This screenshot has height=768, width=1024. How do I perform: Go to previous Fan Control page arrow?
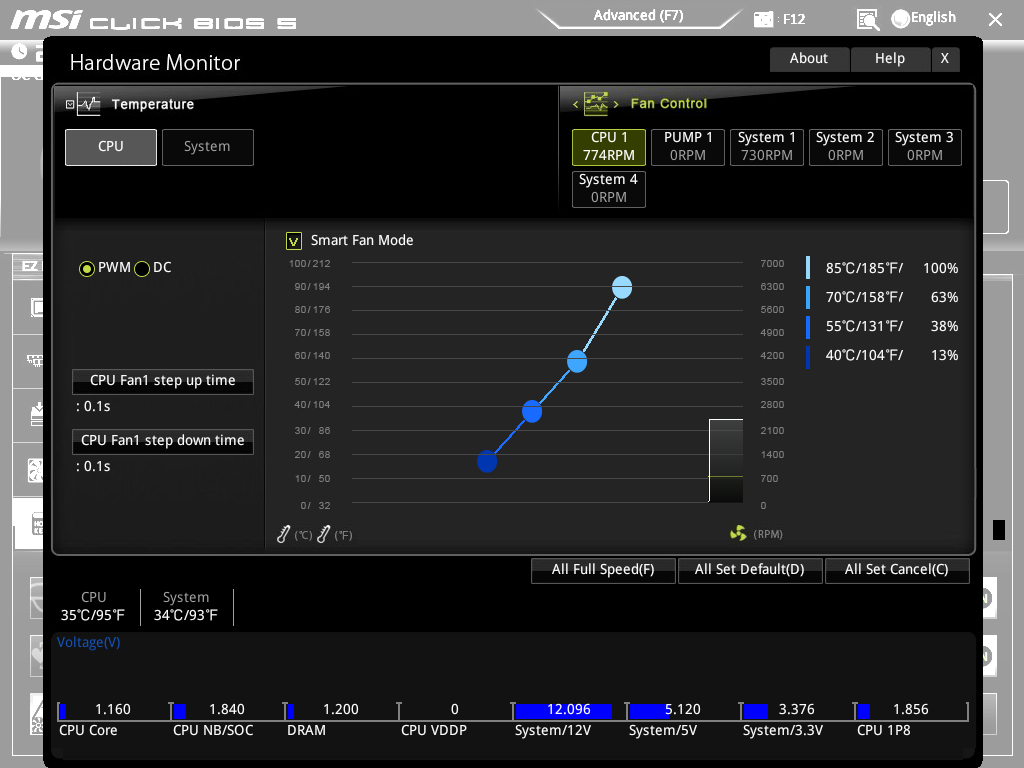(575, 104)
